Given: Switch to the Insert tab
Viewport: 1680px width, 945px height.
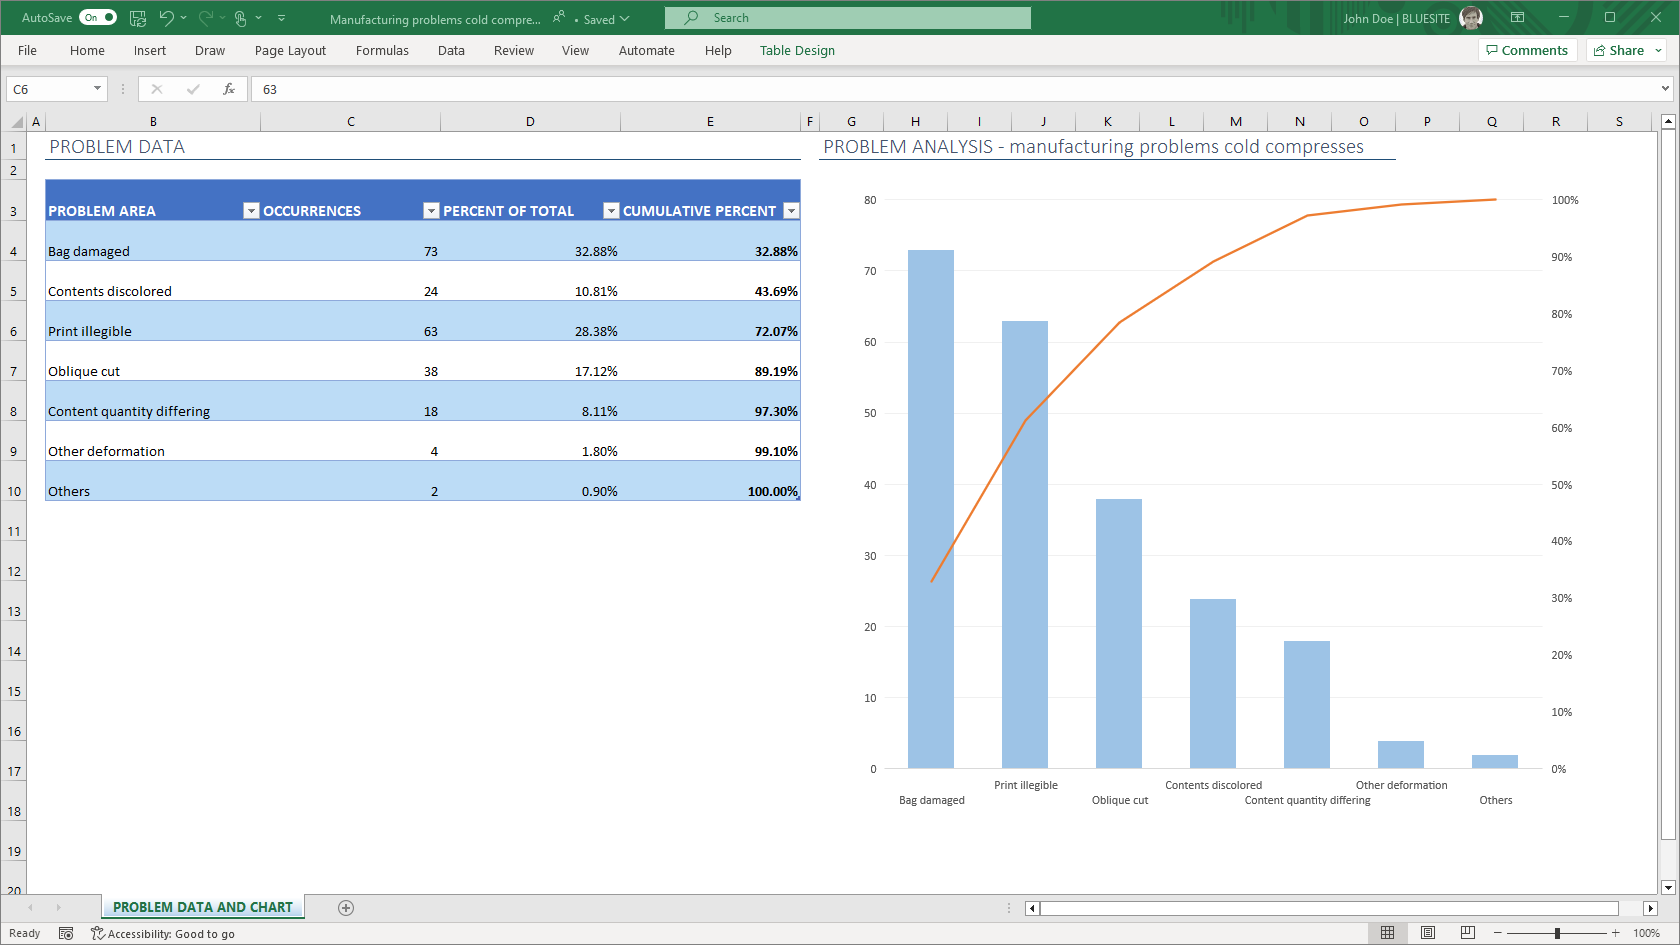Looking at the screenshot, I should tap(150, 50).
